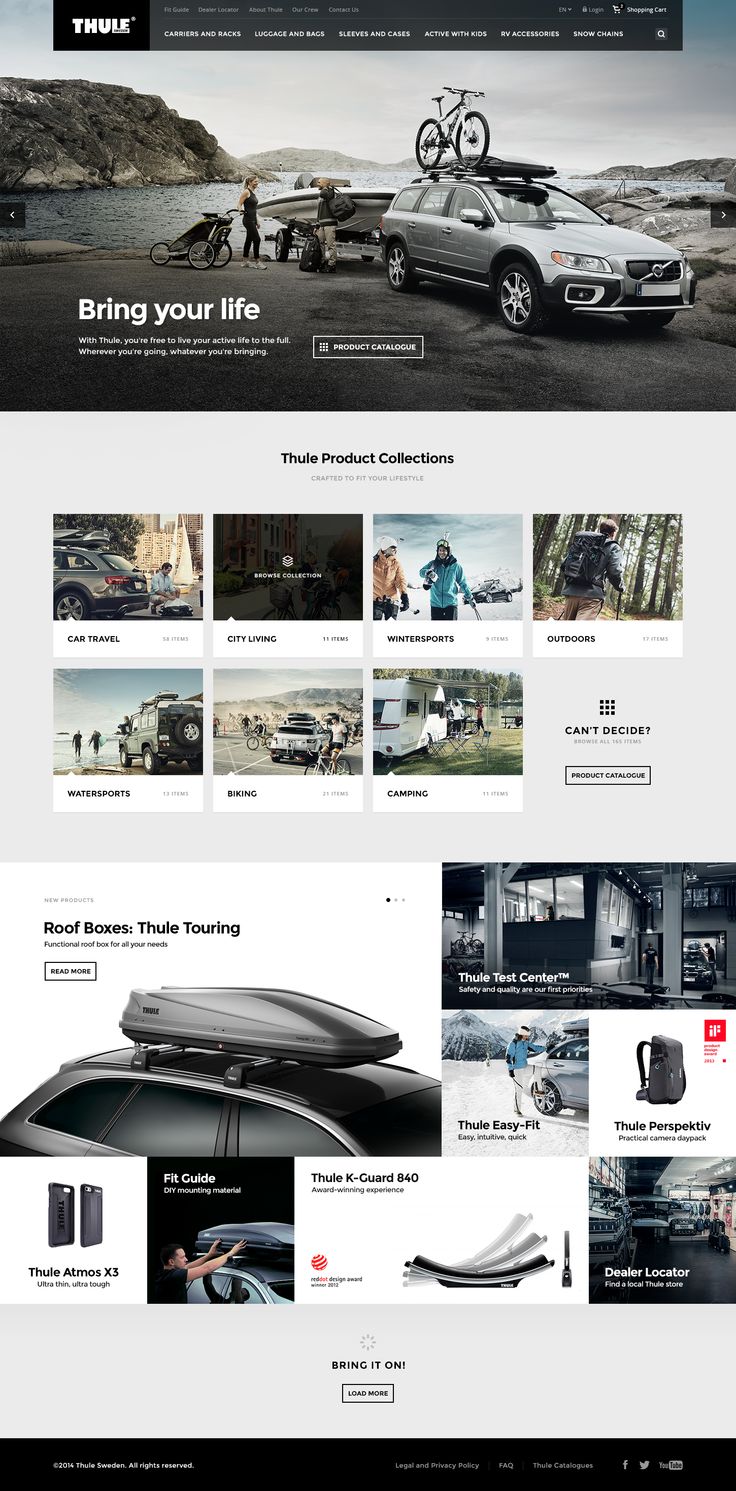Open the Outdoors collection card
The image size is (736, 1491).
pos(608,585)
